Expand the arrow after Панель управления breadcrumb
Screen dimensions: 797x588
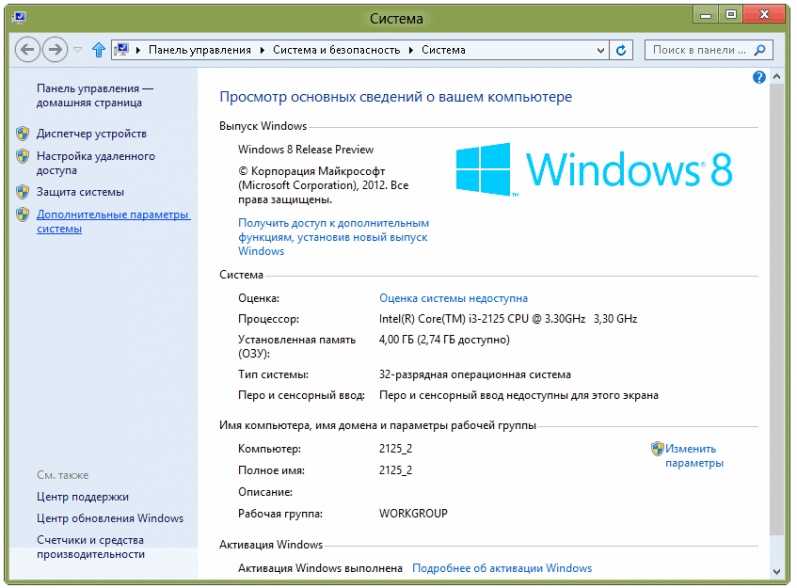tap(262, 50)
